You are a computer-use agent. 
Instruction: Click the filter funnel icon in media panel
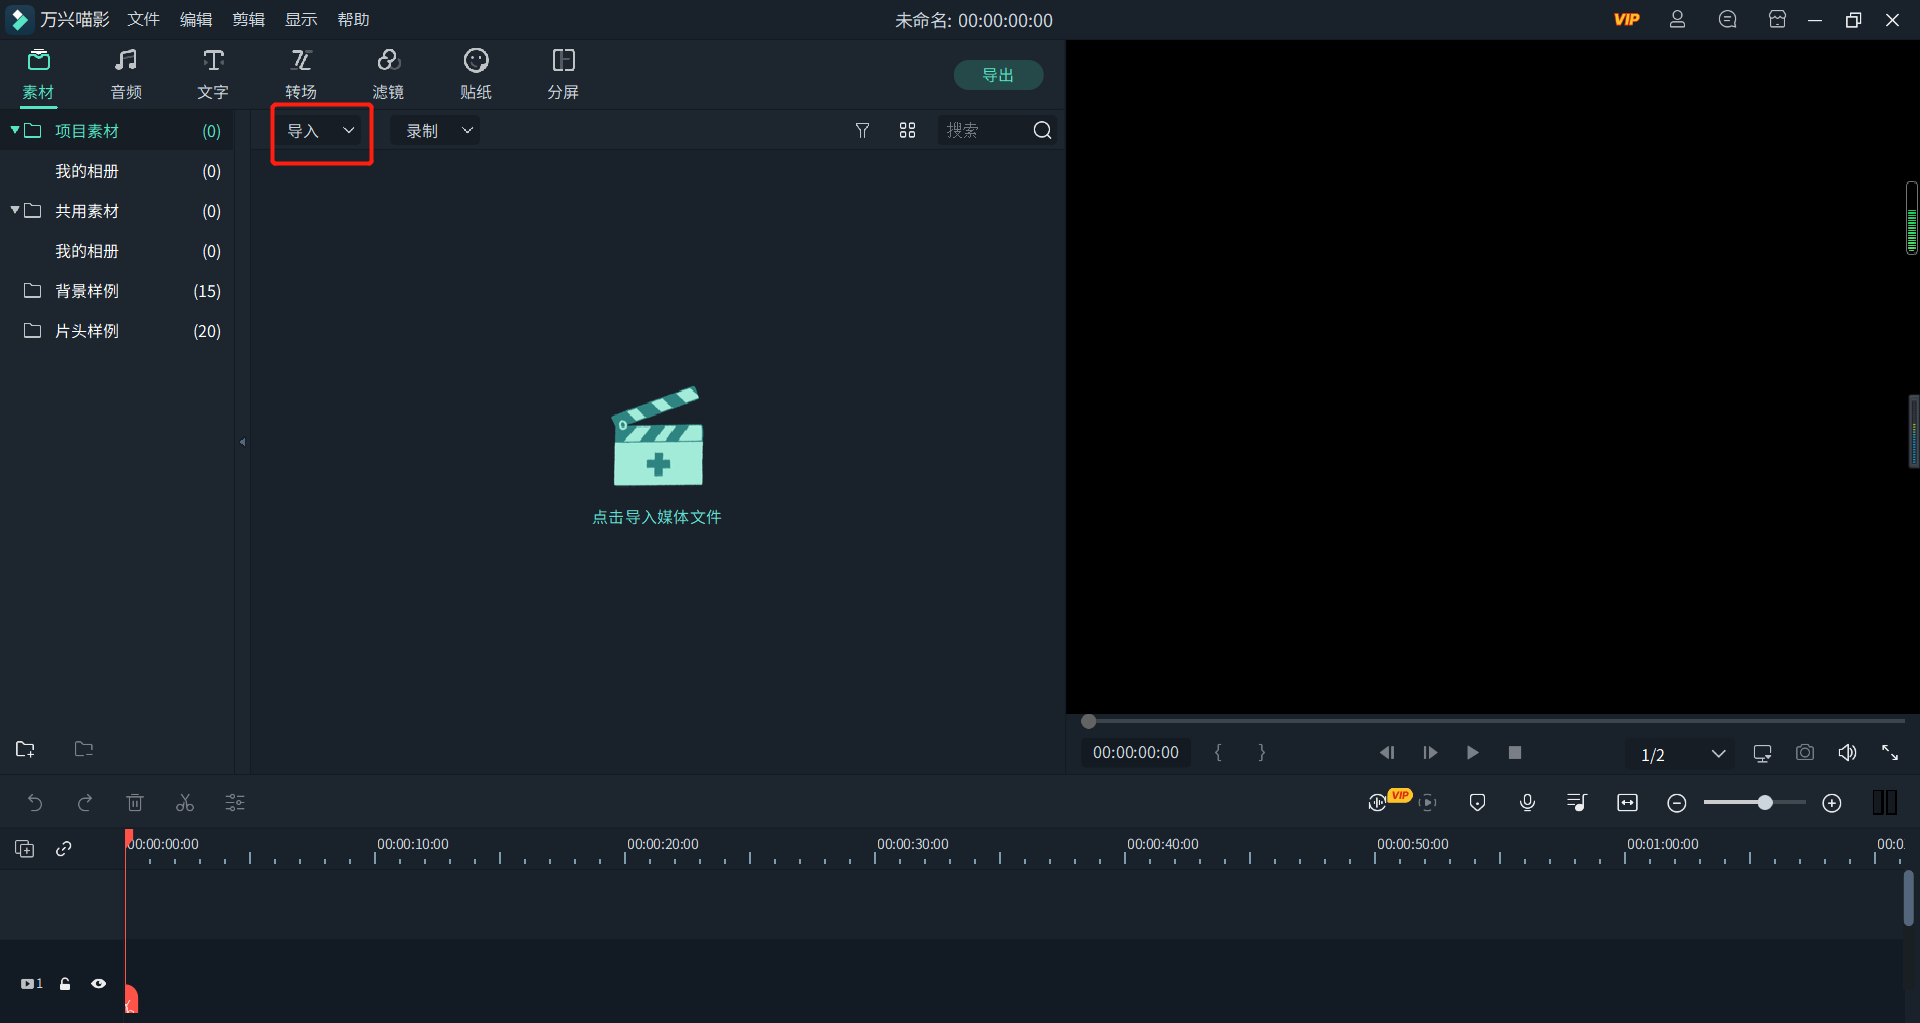(x=862, y=131)
